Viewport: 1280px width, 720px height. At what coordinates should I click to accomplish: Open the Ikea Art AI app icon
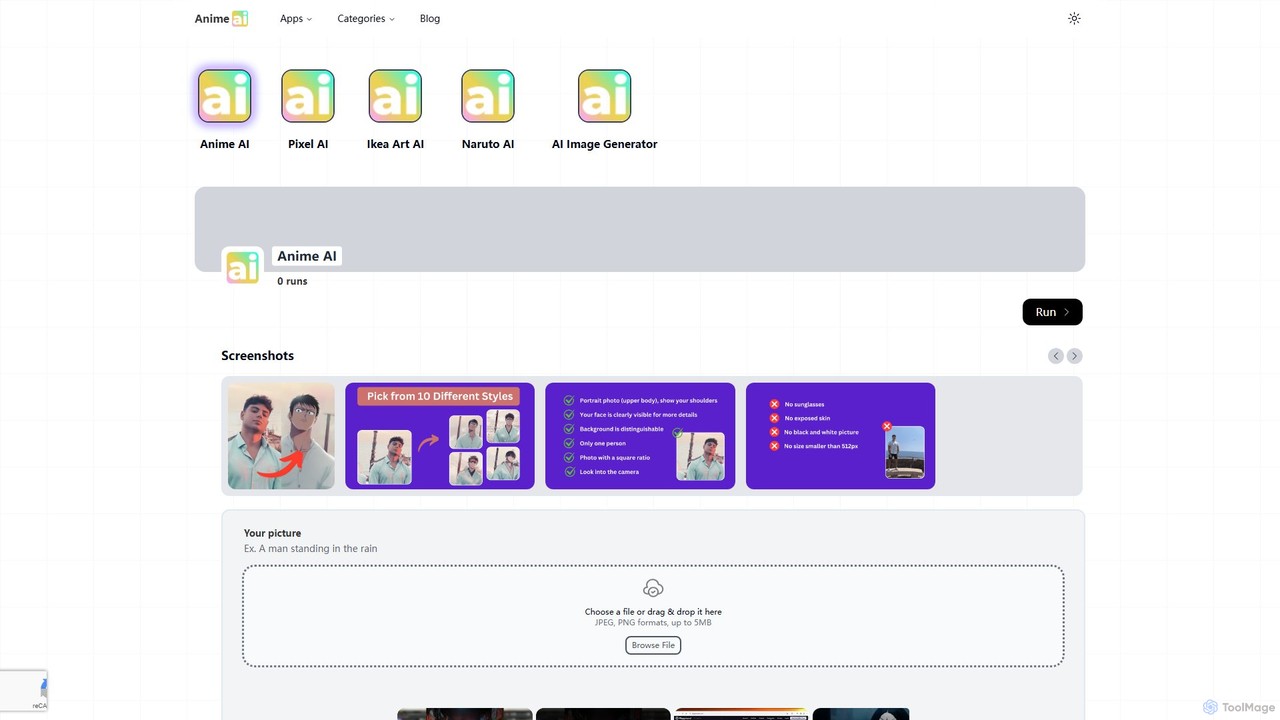pyautogui.click(x=395, y=96)
